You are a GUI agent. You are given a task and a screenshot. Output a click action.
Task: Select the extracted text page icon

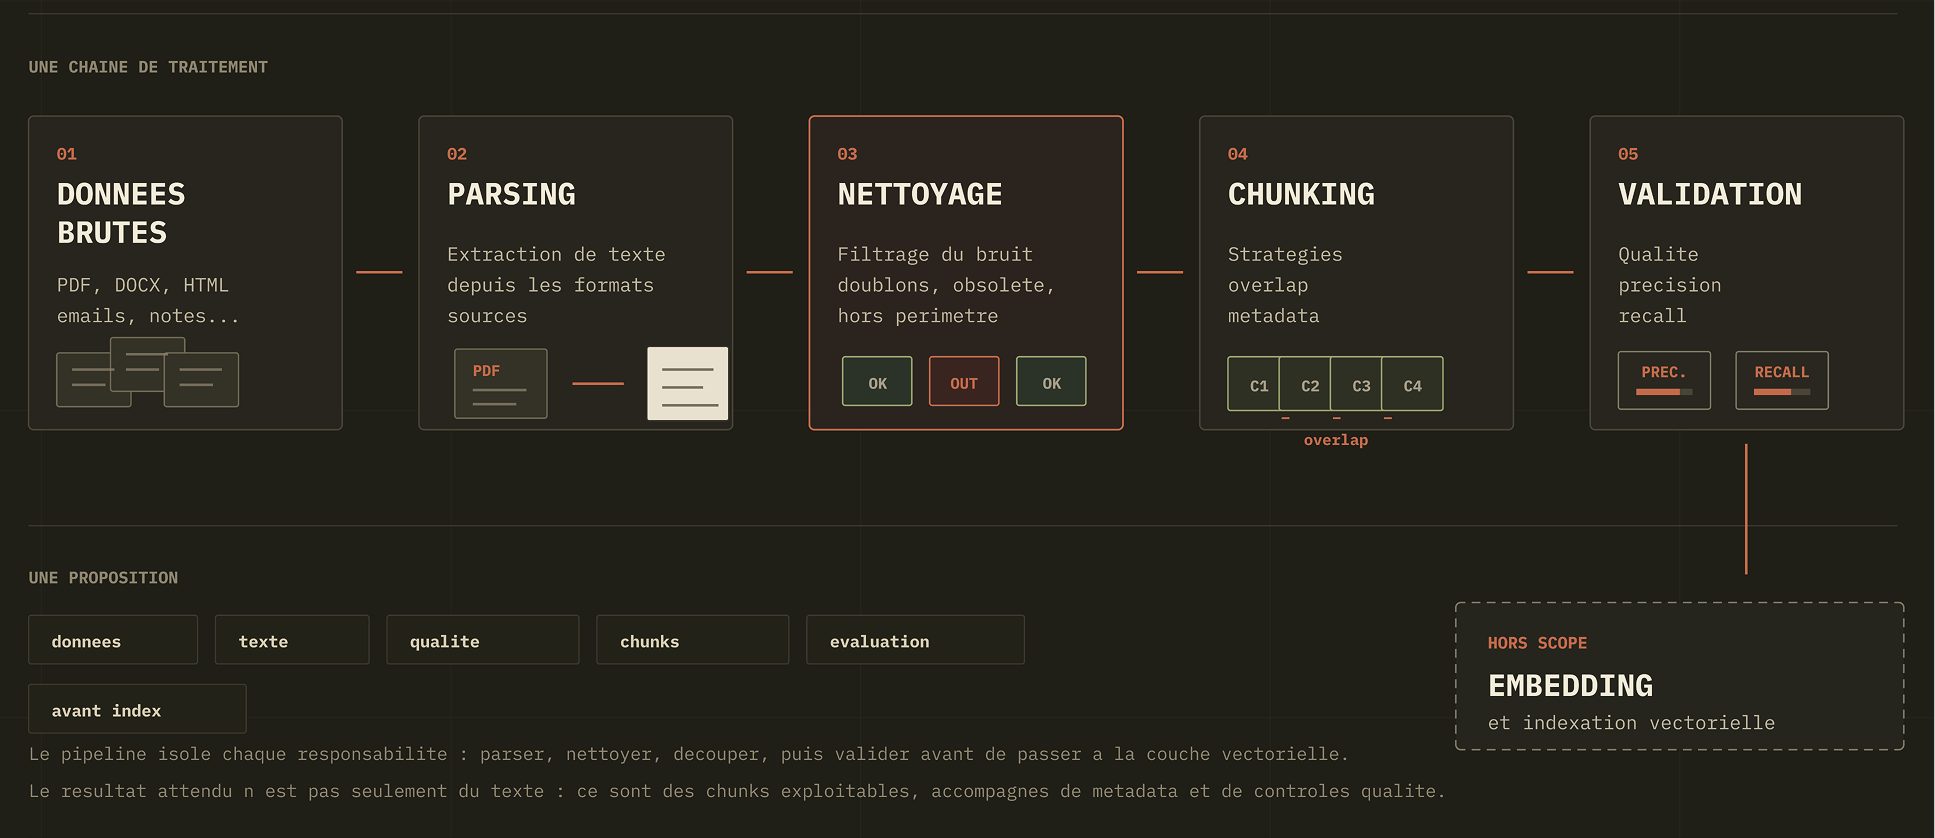pos(688,383)
